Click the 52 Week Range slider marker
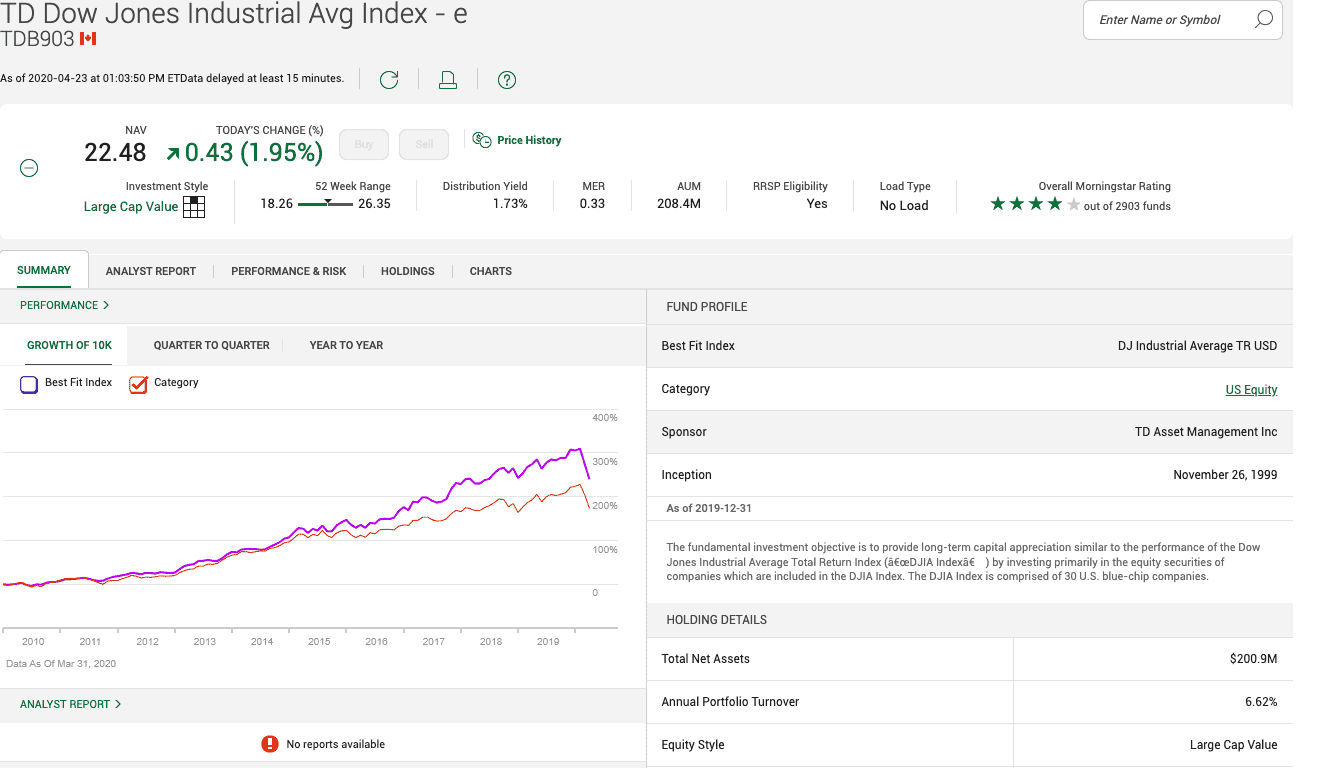 coord(327,203)
